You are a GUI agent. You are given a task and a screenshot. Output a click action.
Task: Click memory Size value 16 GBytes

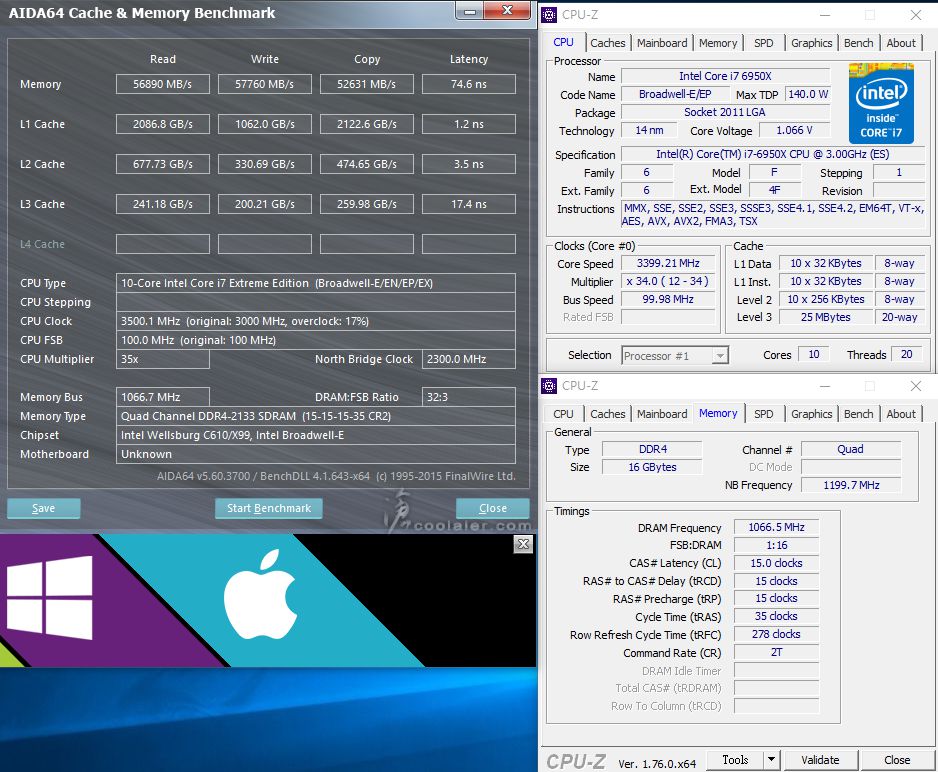pos(652,467)
